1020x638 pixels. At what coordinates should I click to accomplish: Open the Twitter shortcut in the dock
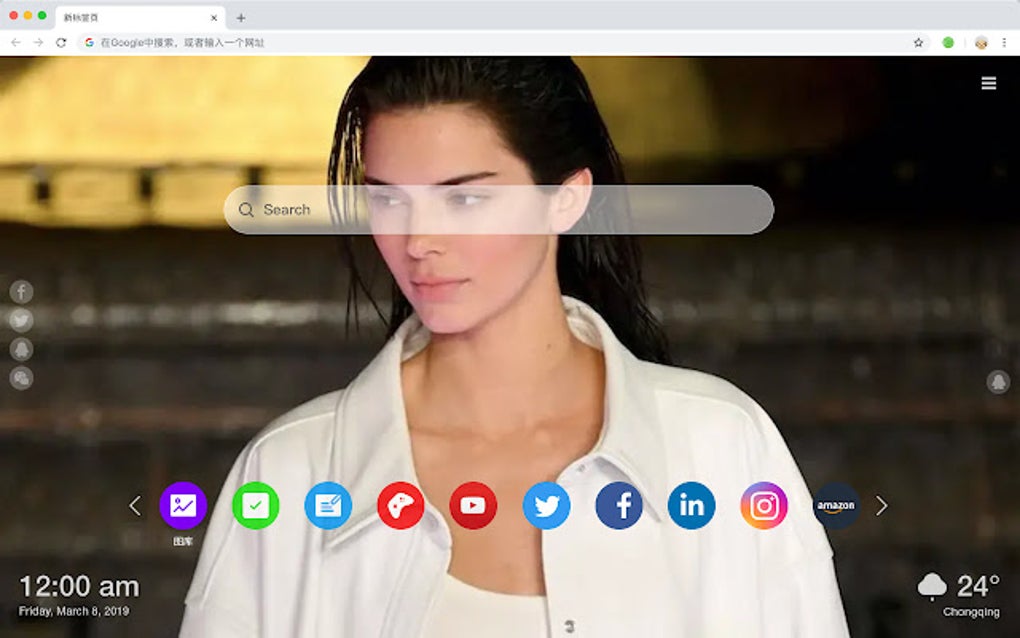546,505
